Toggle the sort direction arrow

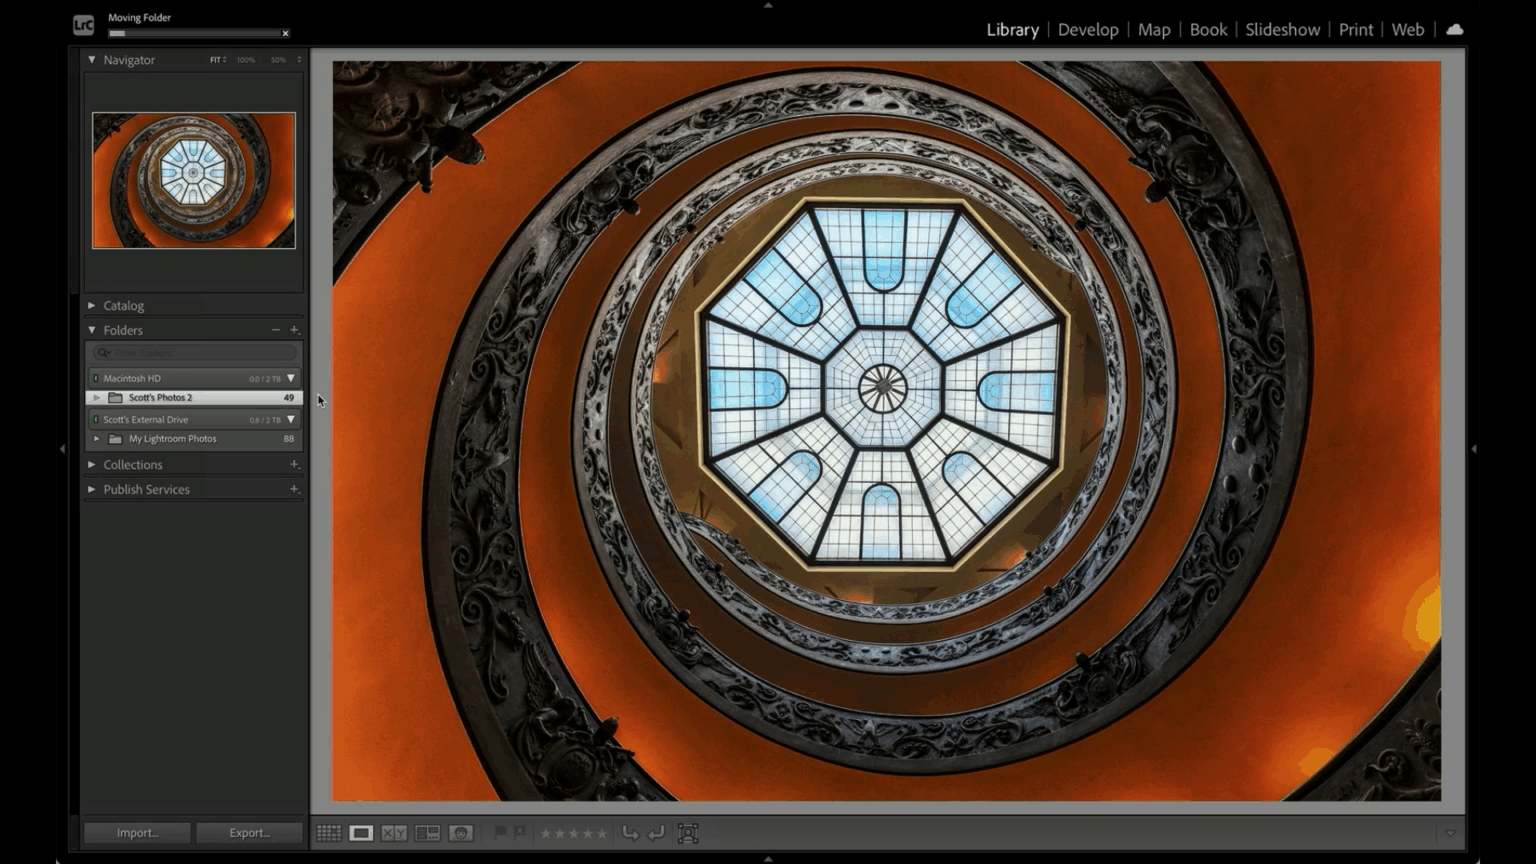(x=630, y=833)
